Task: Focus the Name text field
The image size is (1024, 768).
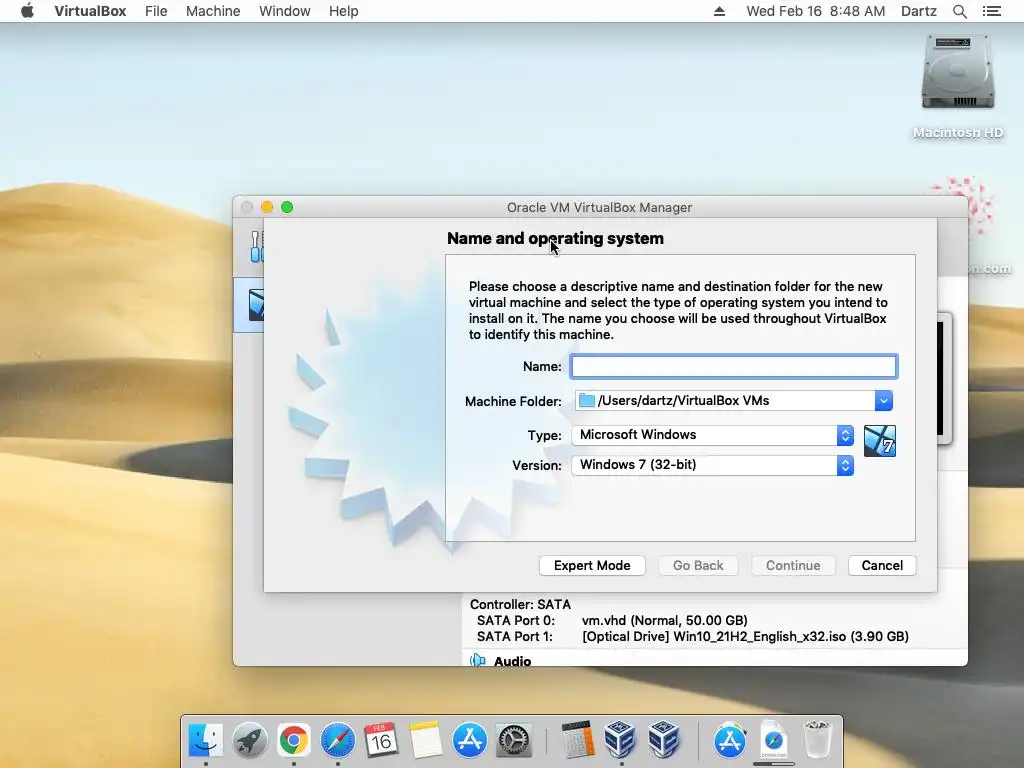Action: pyautogui.click(x=733, y=366)
